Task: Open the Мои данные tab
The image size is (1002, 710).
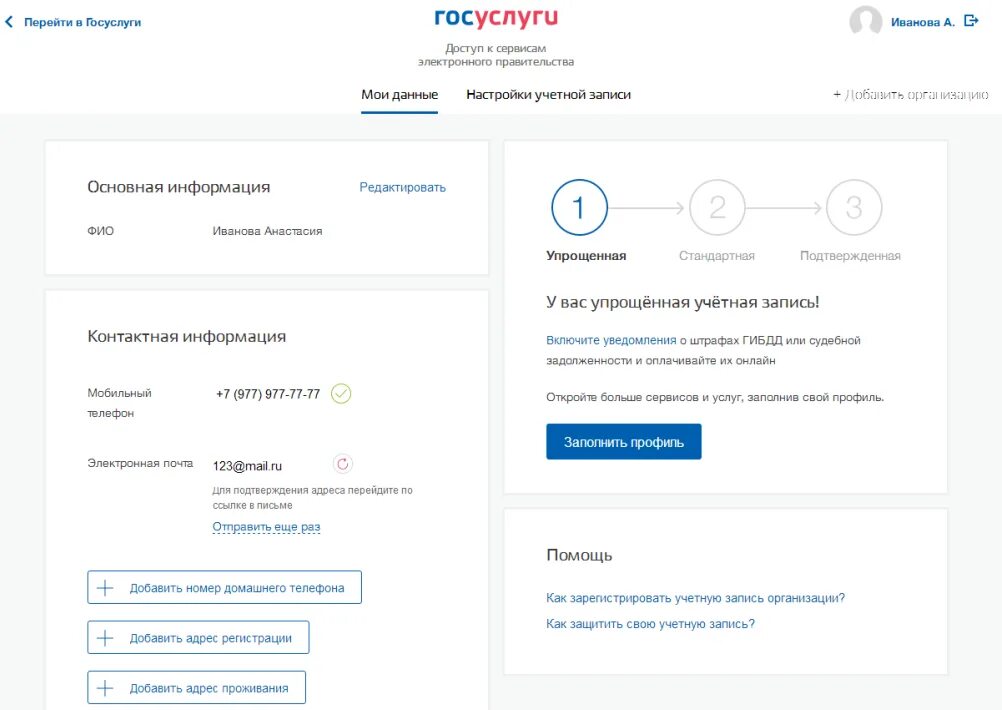Action: [x=399, y=94]
